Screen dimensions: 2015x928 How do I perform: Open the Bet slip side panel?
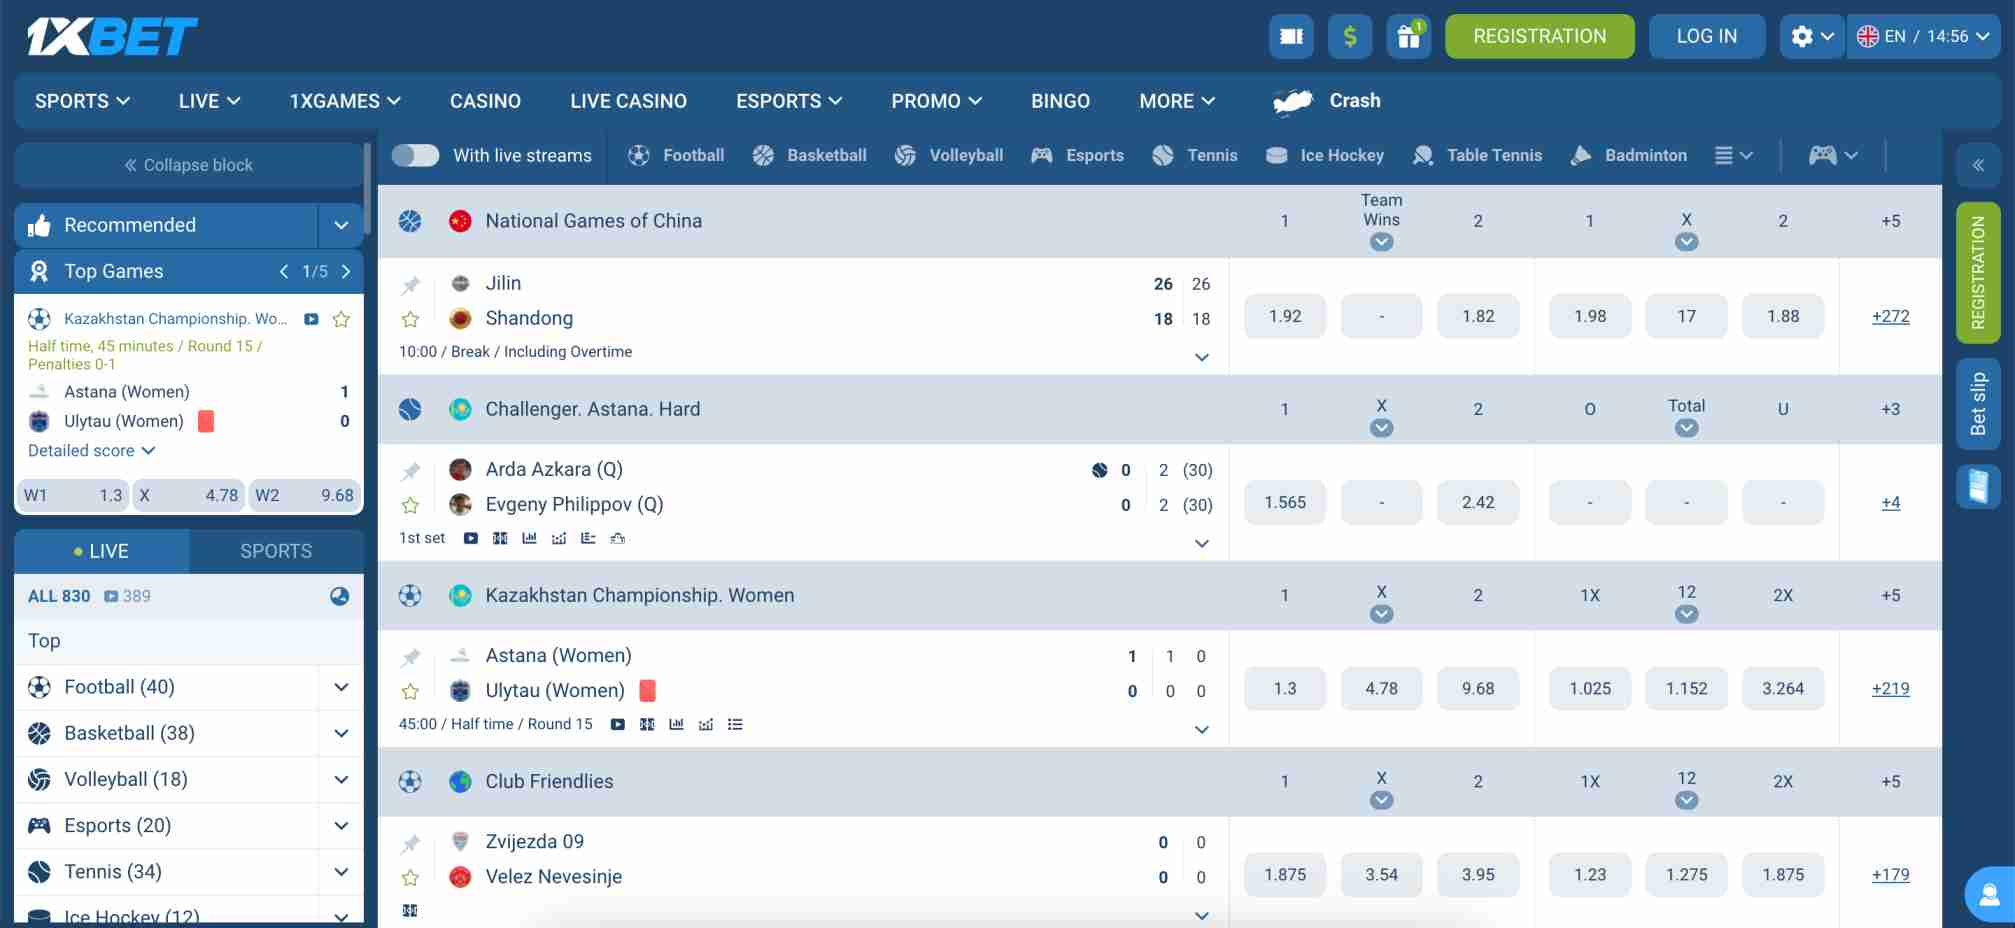click(1978, 403)
